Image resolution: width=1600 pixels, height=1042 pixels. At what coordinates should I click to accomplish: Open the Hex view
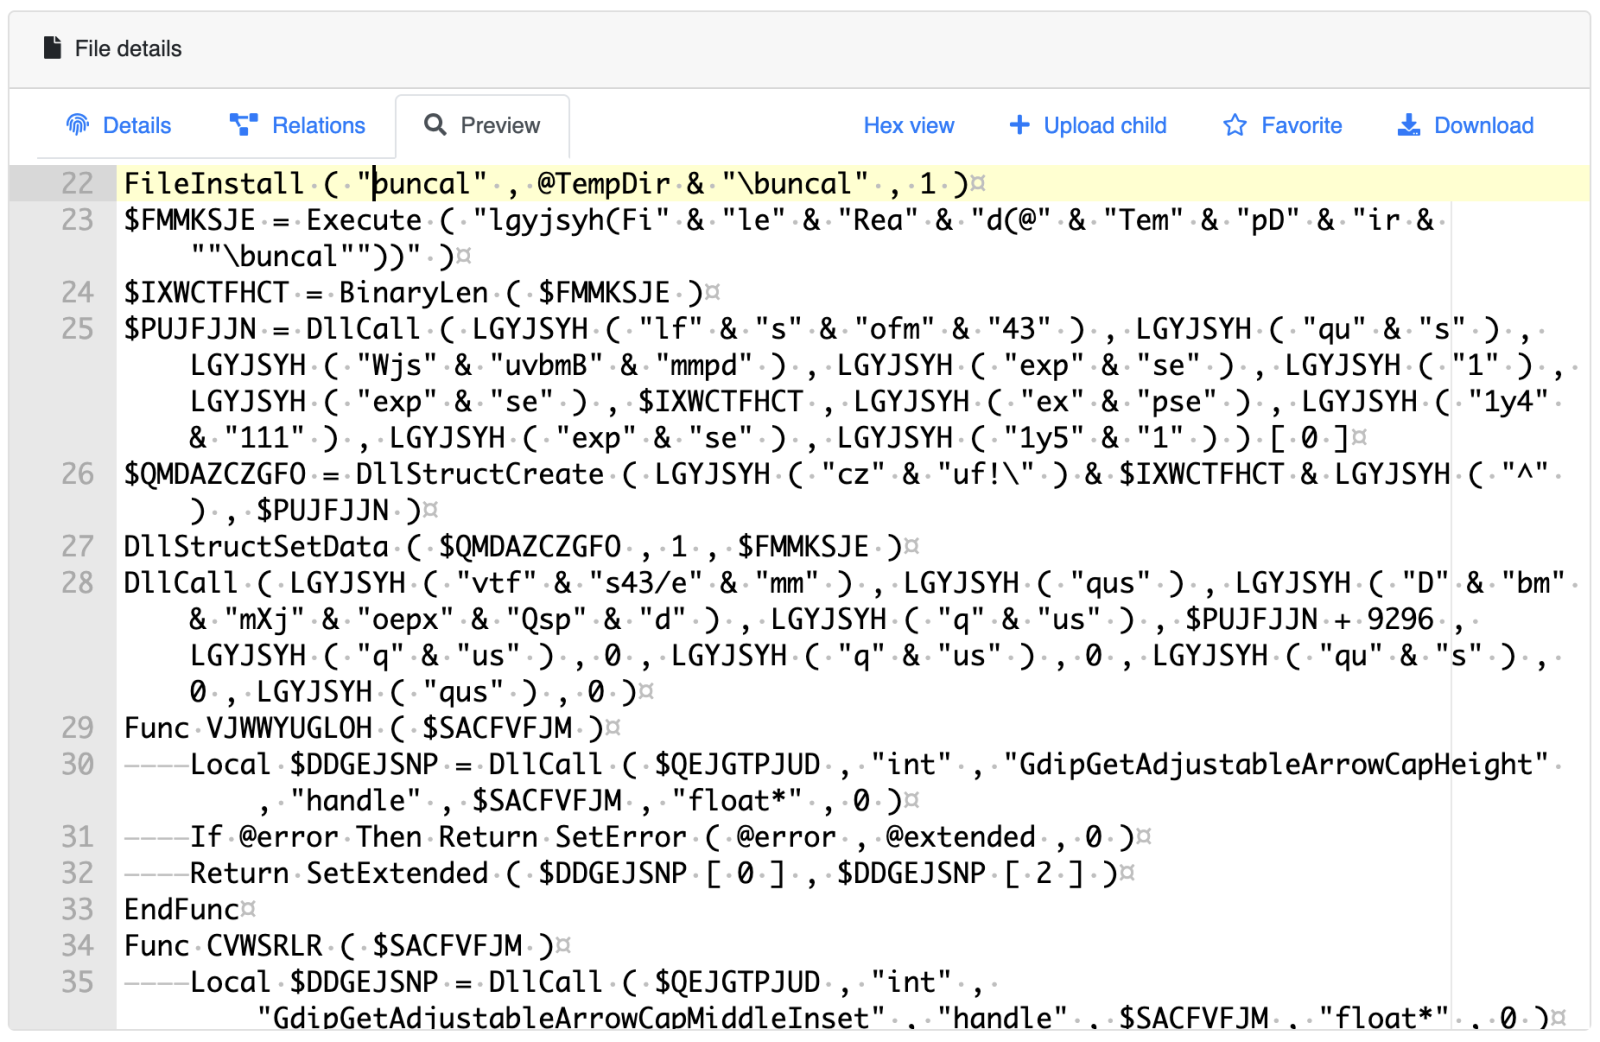[908, 125]
